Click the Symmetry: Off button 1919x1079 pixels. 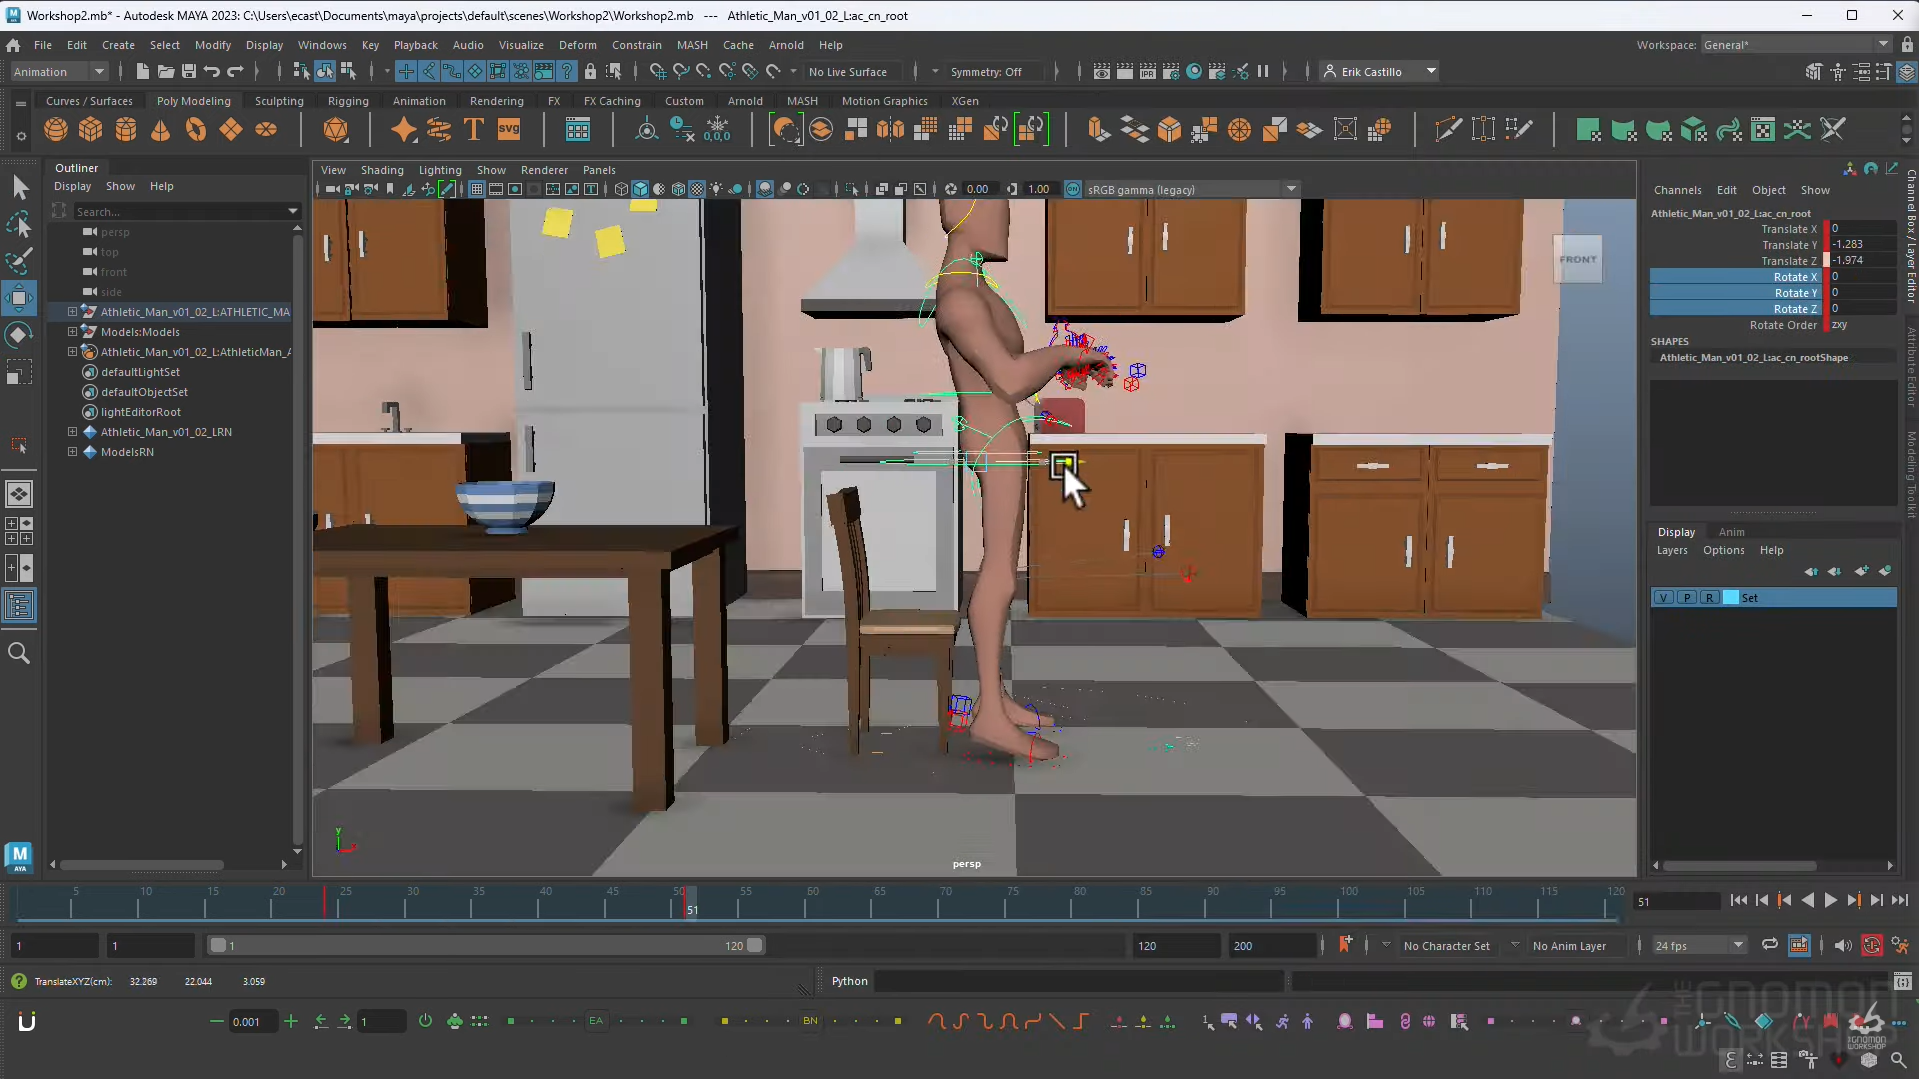coord(986,72)
